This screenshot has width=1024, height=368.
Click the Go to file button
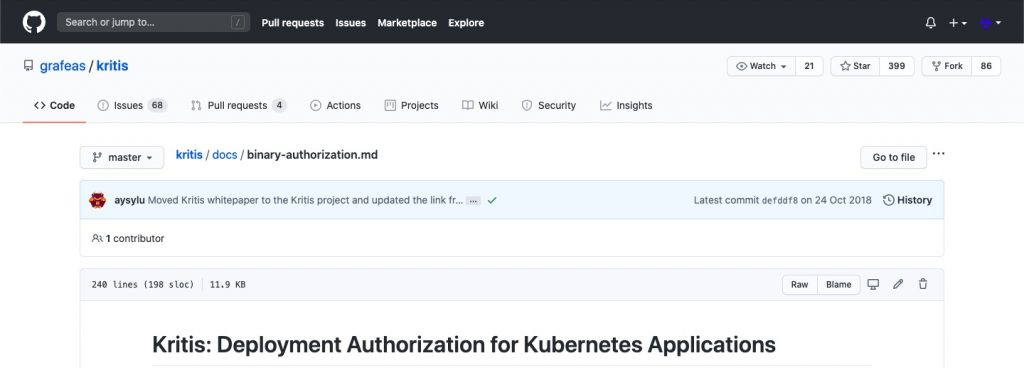[893, 157]
